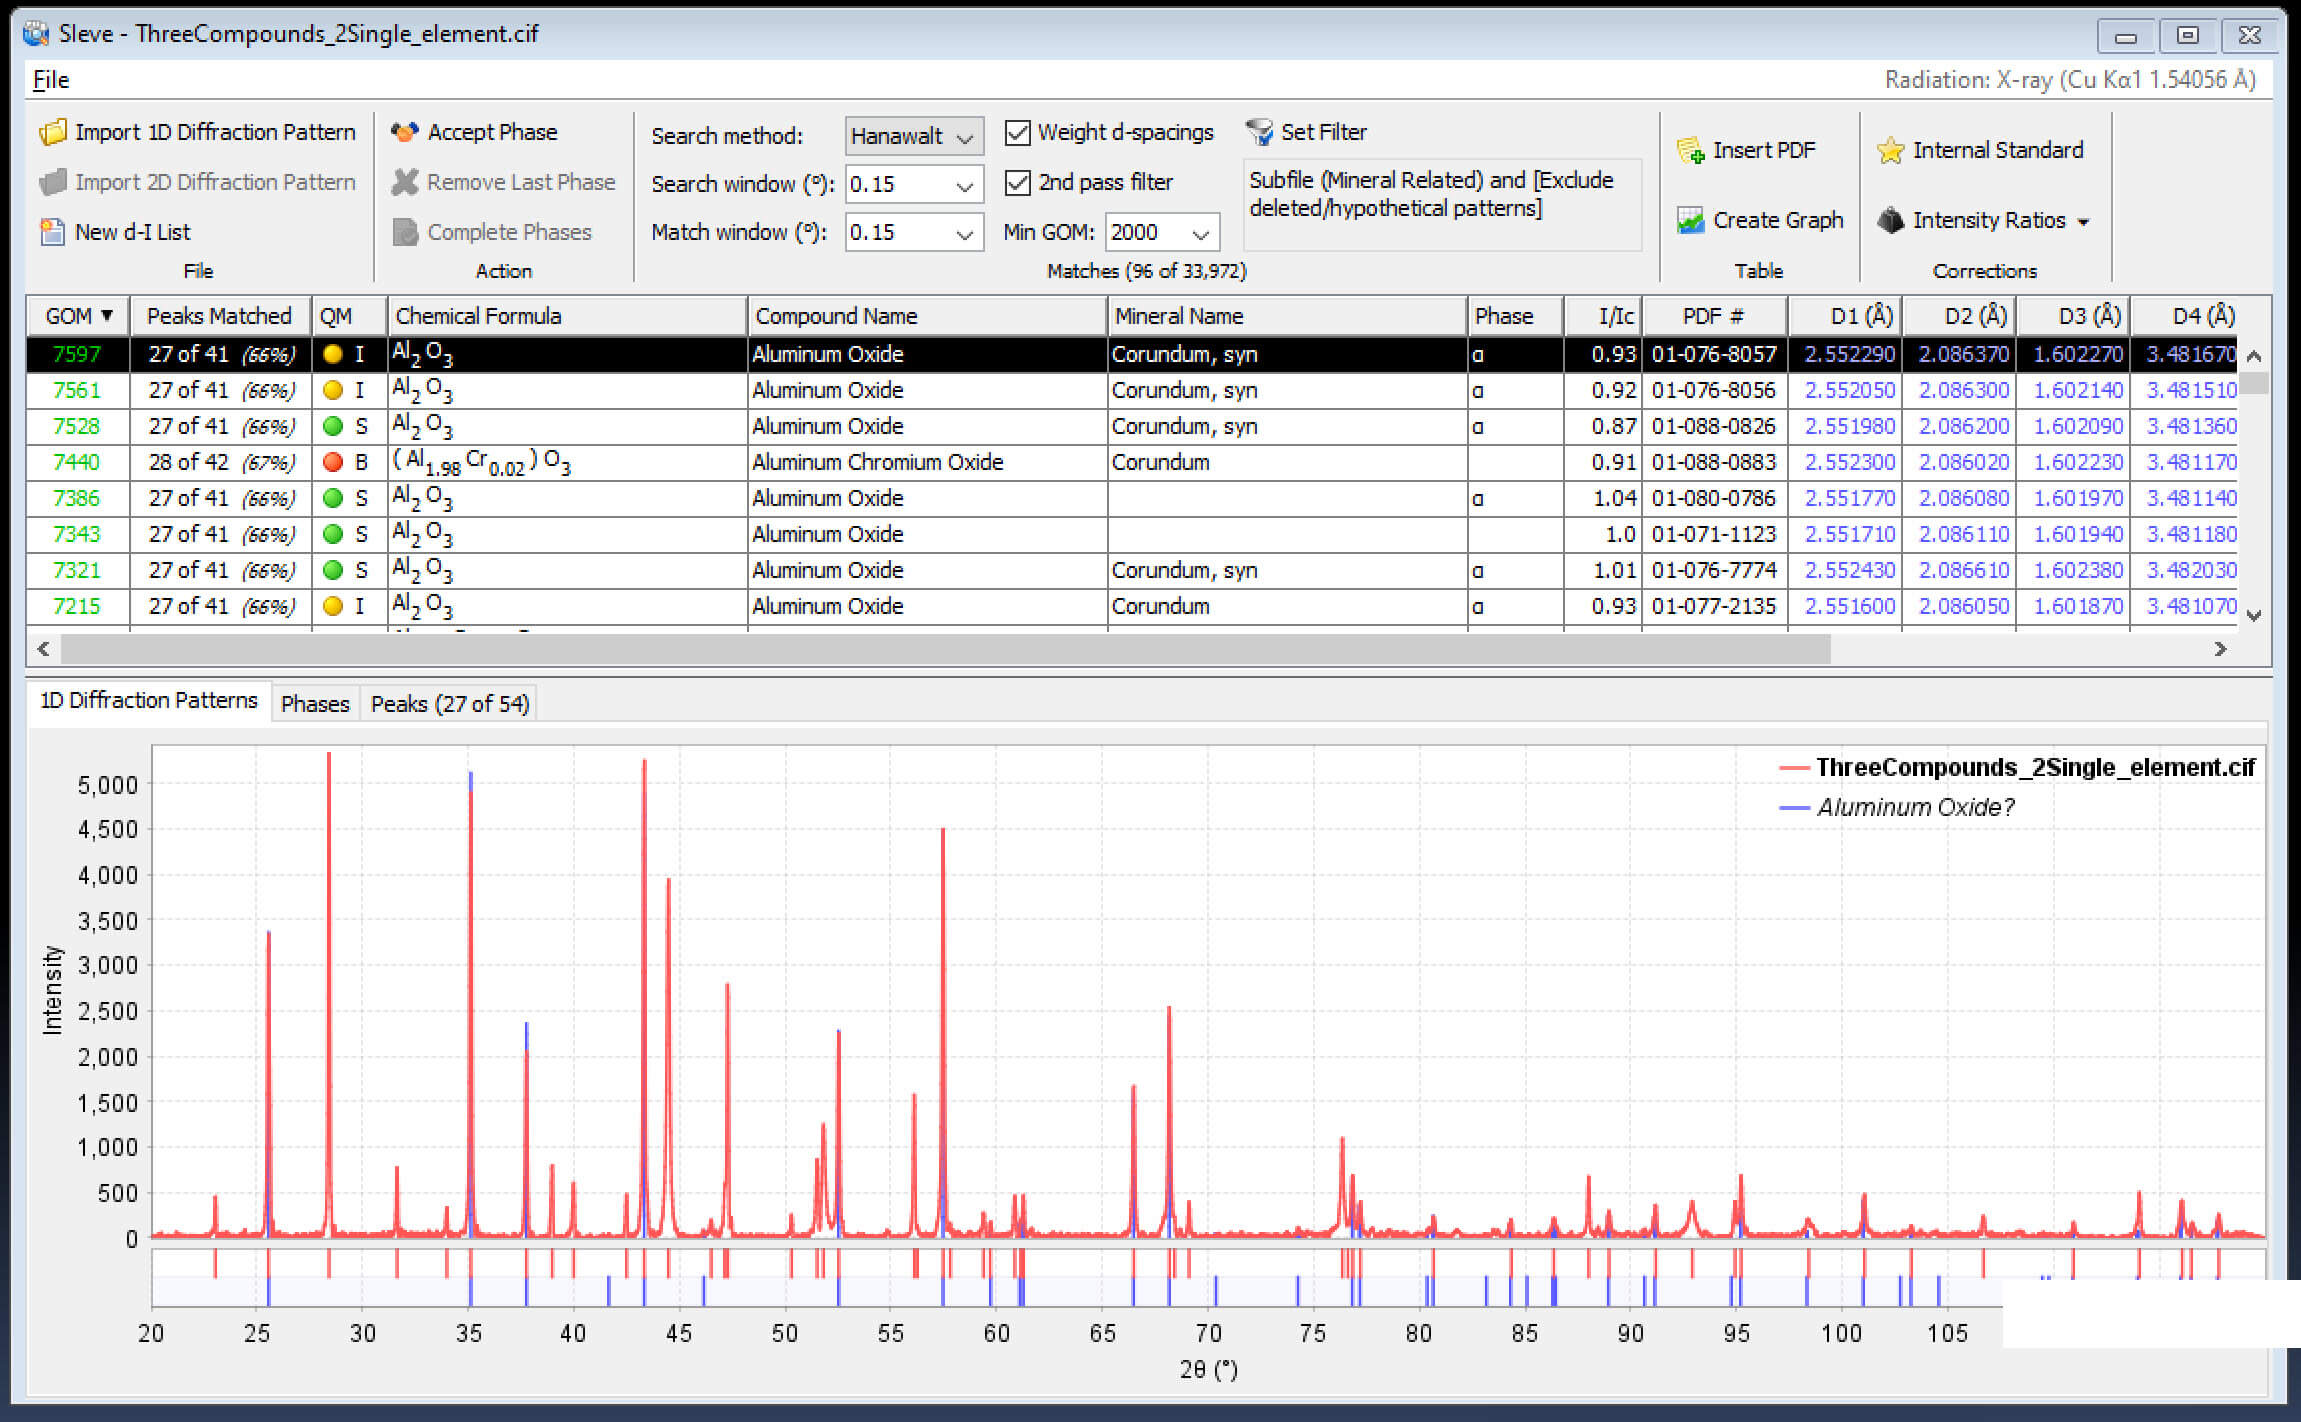2301x1422 pixels.
Task: Toggle the Weight d-spacings checkbox
Action: [1017, 132]
